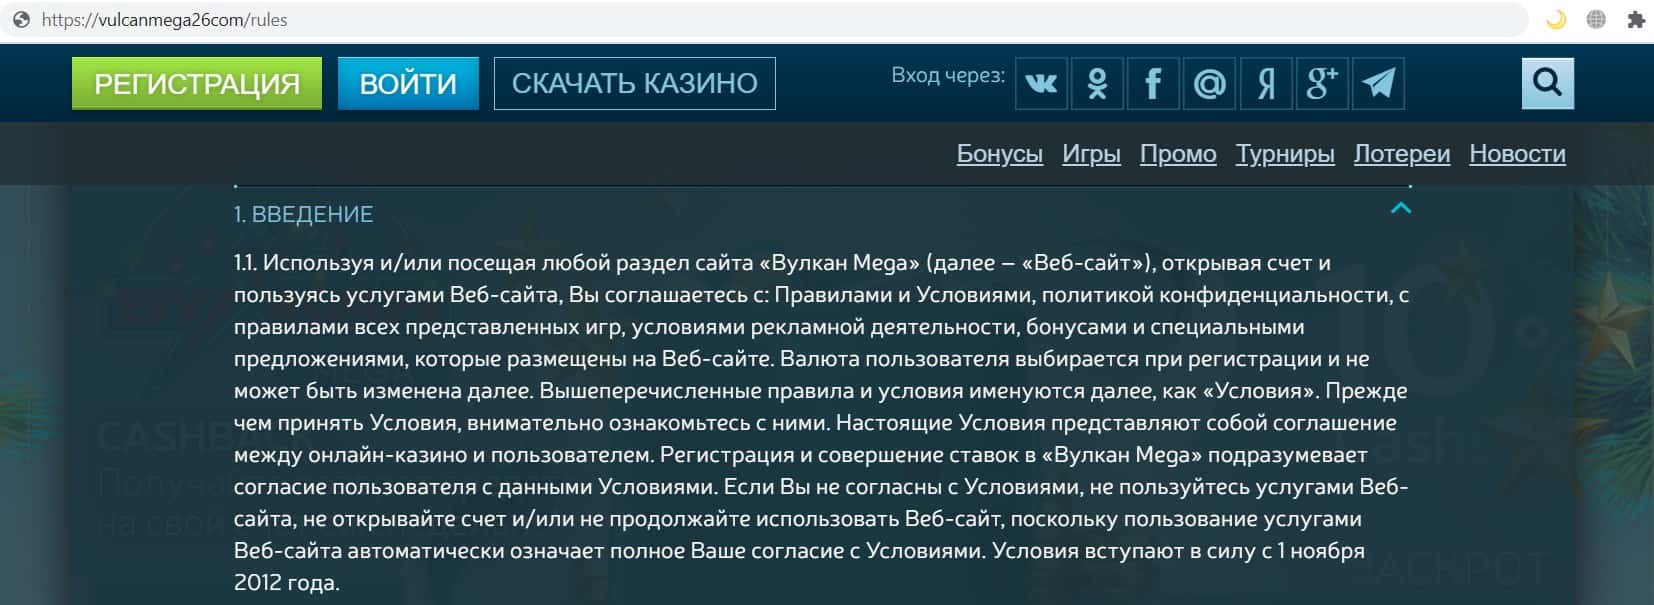Log in via Mail.ru @ icon

(x=1209, y=83)
